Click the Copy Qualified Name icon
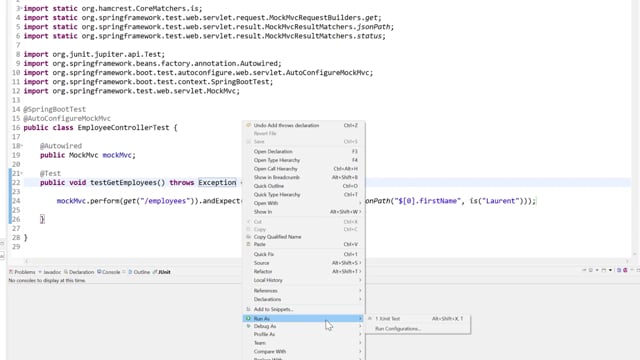Screen dimensions: 640x360 248,237
